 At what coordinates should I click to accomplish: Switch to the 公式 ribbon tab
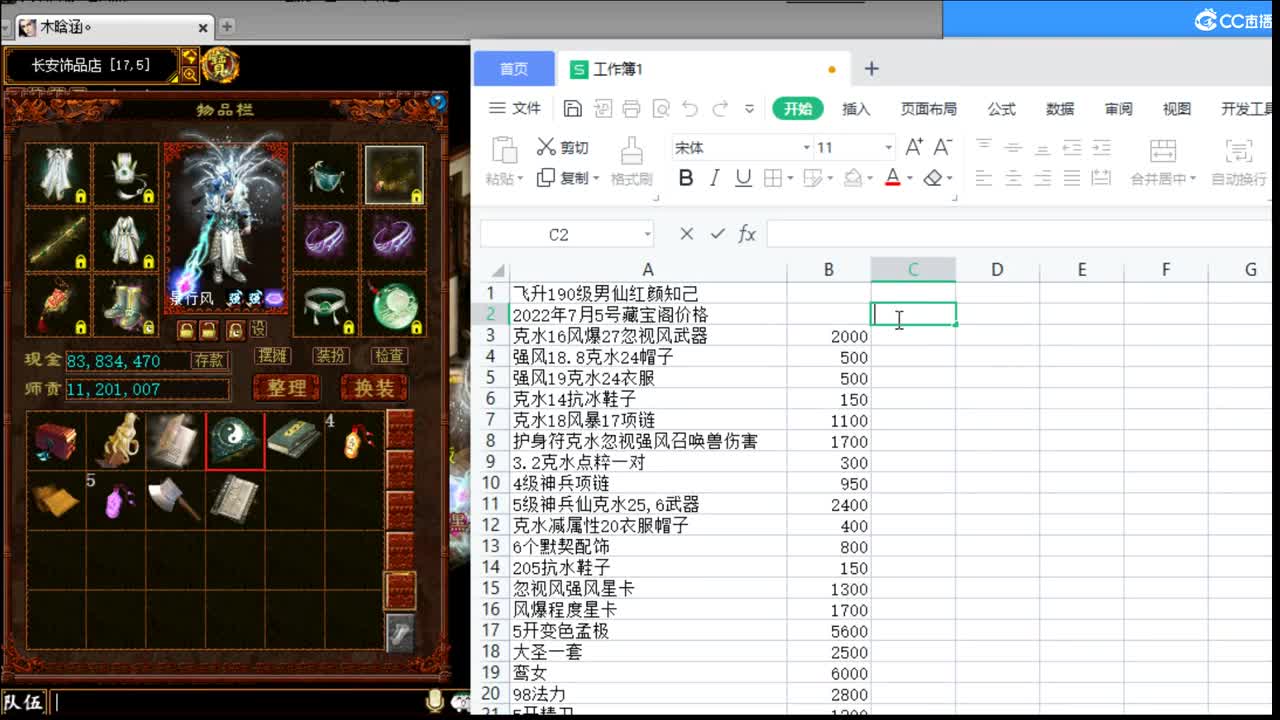(1001, 108)
